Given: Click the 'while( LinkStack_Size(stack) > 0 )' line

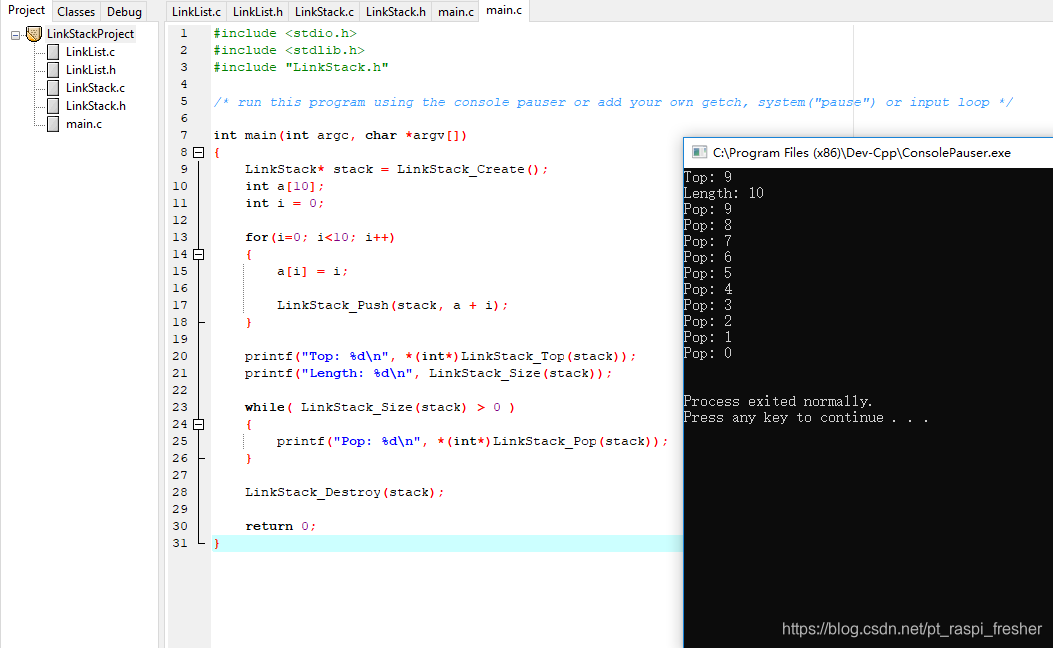Looking at the screenshot, I should pyautogui.click(x=379, y=408).
